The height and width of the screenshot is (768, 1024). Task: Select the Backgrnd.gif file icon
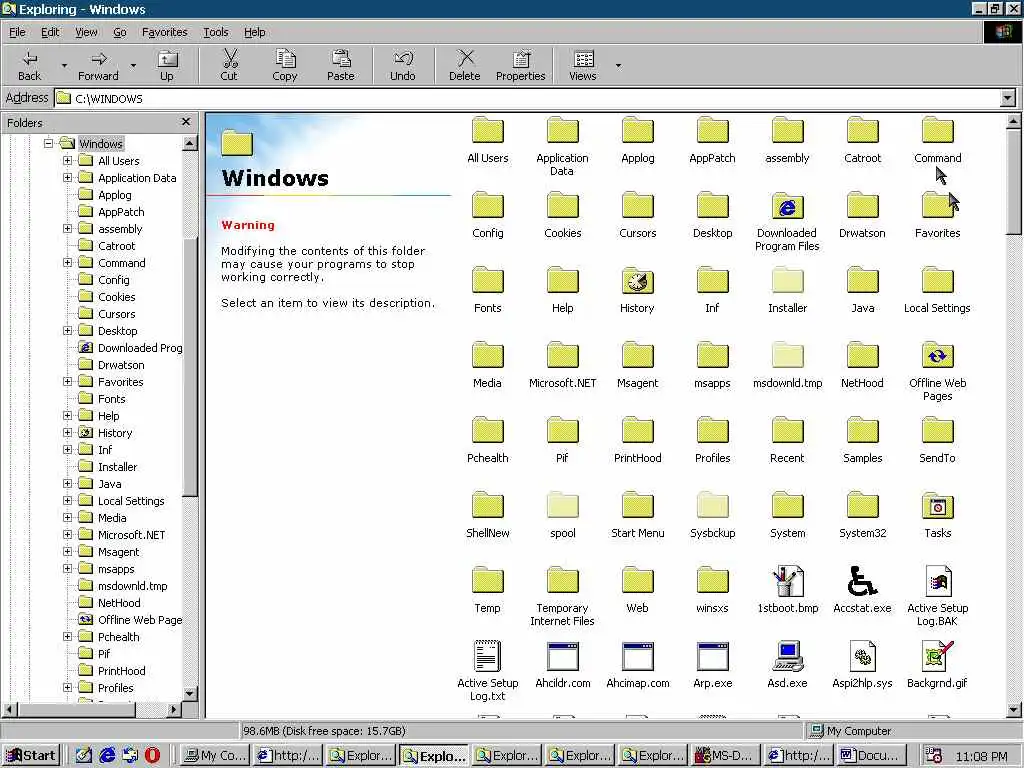(937, 656)
